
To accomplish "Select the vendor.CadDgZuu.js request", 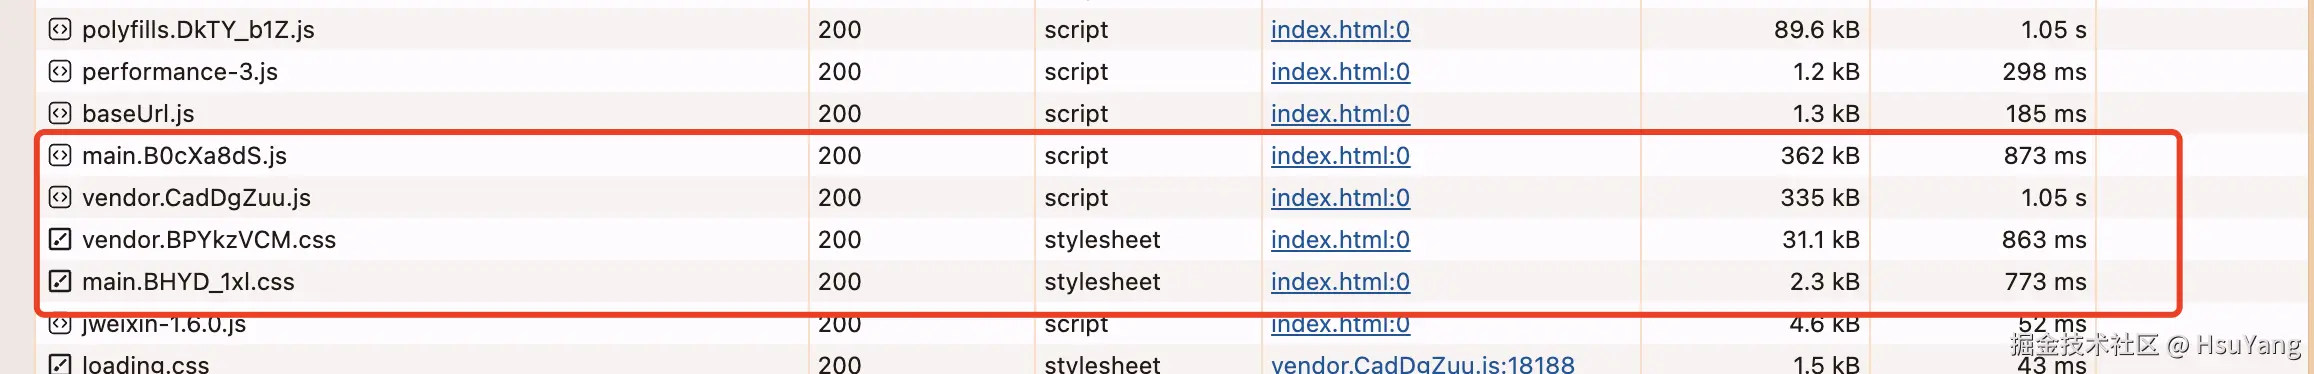I will tap(196, 198).
